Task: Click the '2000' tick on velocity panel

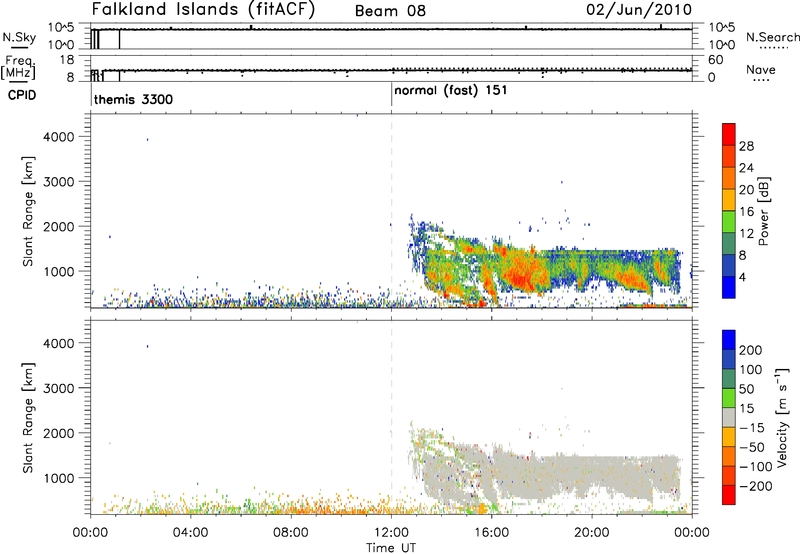Action: point(59,433)
